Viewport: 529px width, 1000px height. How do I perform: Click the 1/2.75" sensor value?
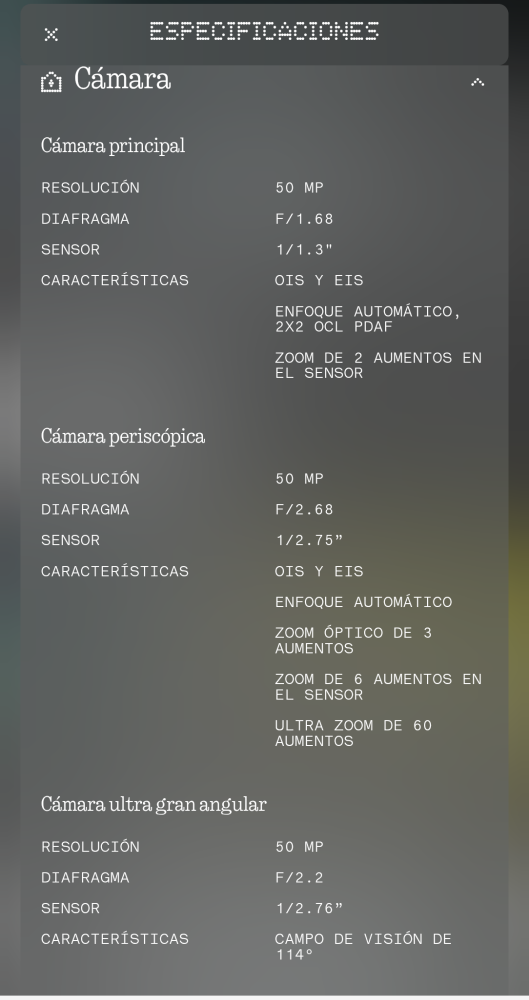pos(309,540)
